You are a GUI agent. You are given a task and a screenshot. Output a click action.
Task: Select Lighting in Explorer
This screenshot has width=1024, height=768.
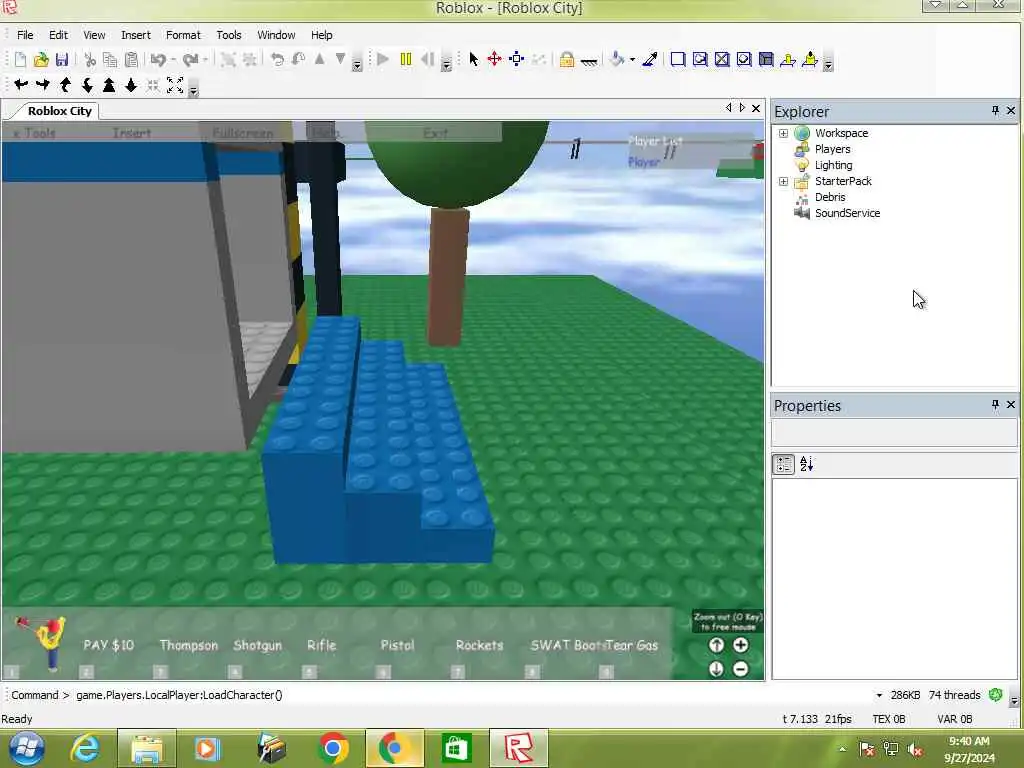(x=833, y=165)
